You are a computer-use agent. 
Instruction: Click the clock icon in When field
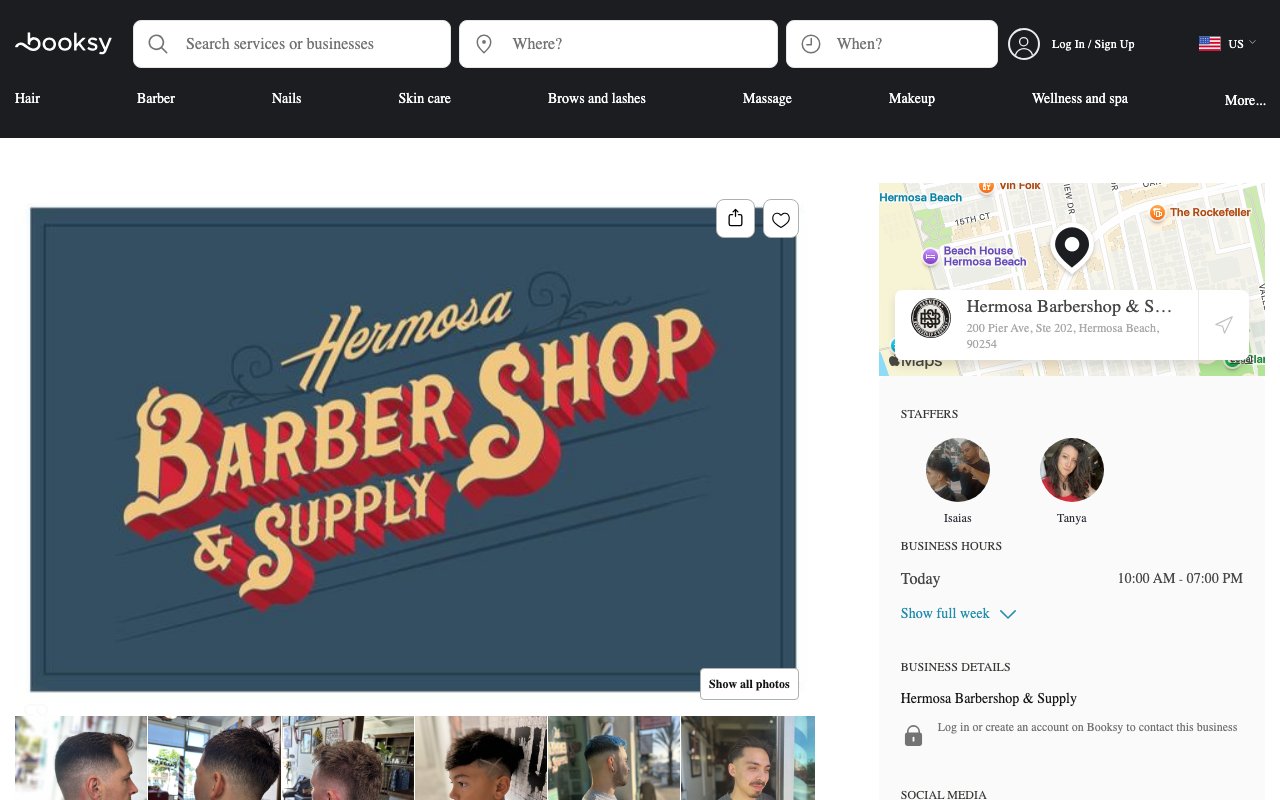click(x=811, y=44)
